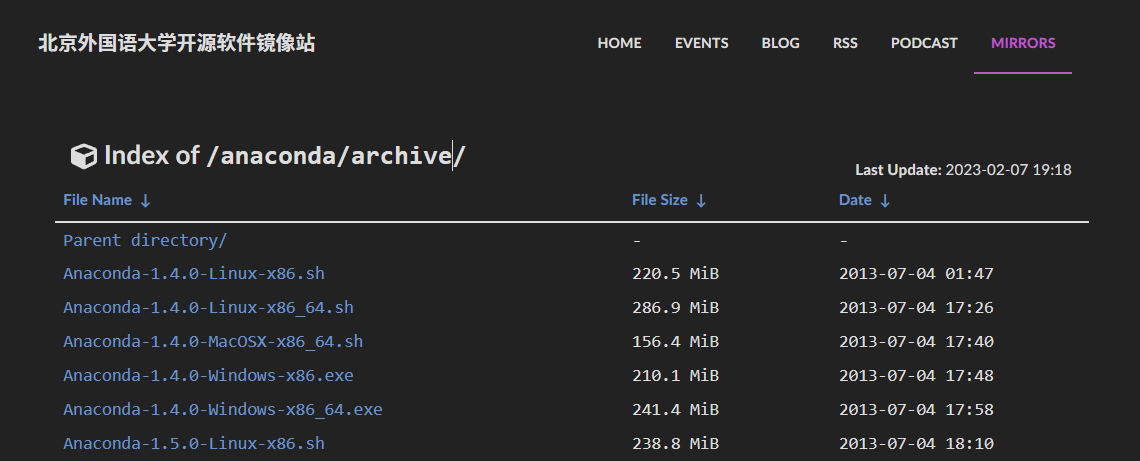Go to the EVENTS page

(701, 43)
